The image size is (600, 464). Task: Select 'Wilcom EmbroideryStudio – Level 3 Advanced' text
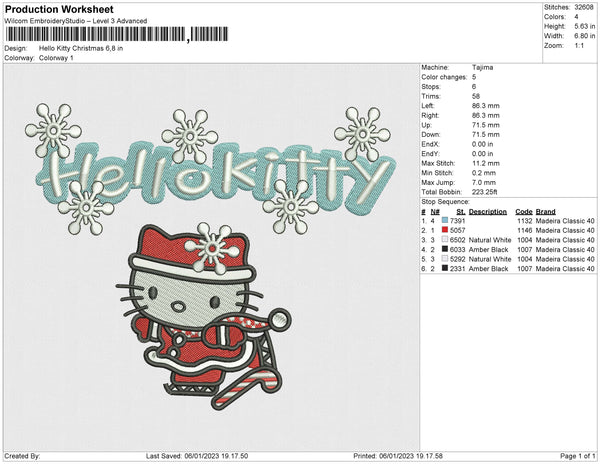pyautogui.click(x=76, y=21)
